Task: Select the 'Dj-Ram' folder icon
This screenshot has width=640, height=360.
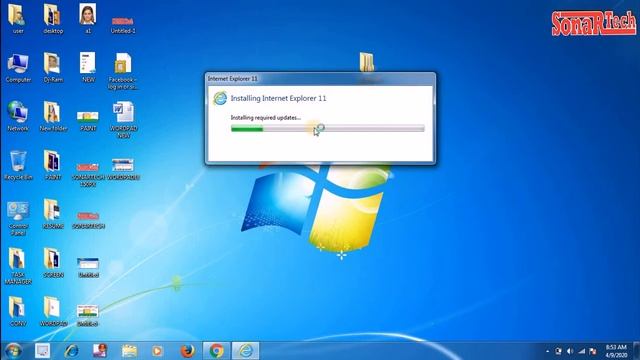Action: click(x=53, y=67)
